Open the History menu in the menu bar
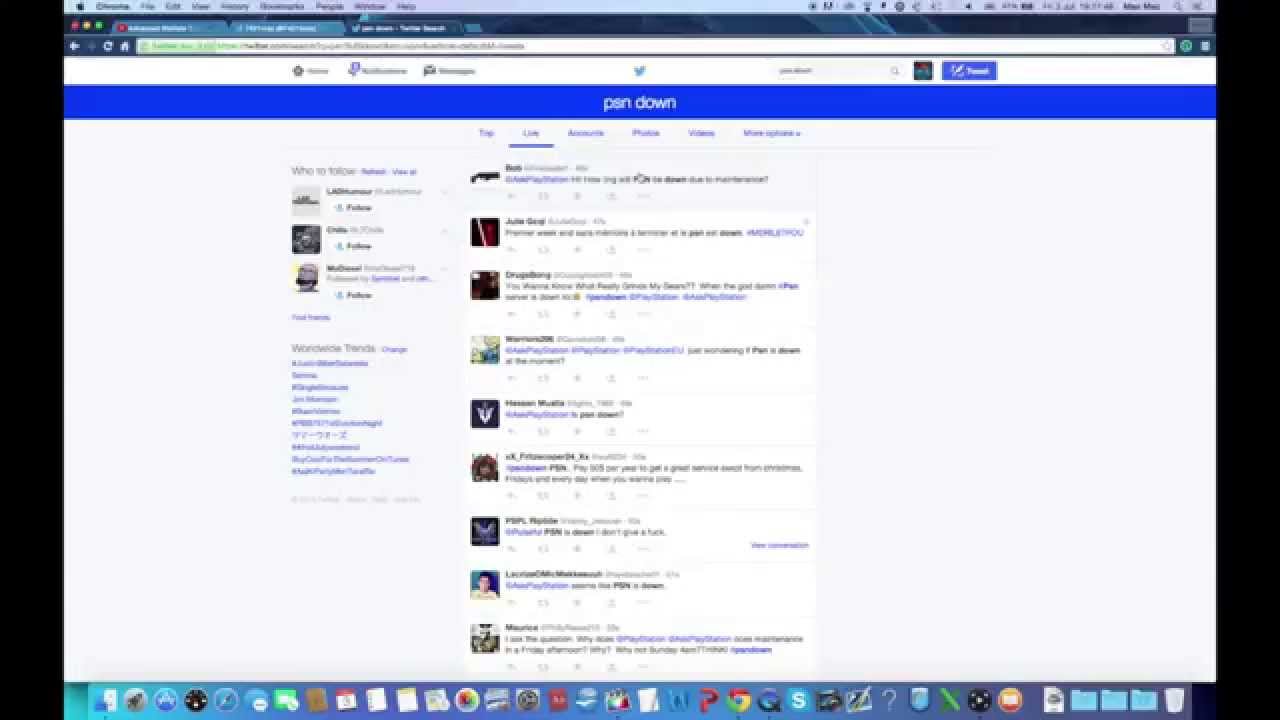1280x720 pixels. [x=235, y=6]
